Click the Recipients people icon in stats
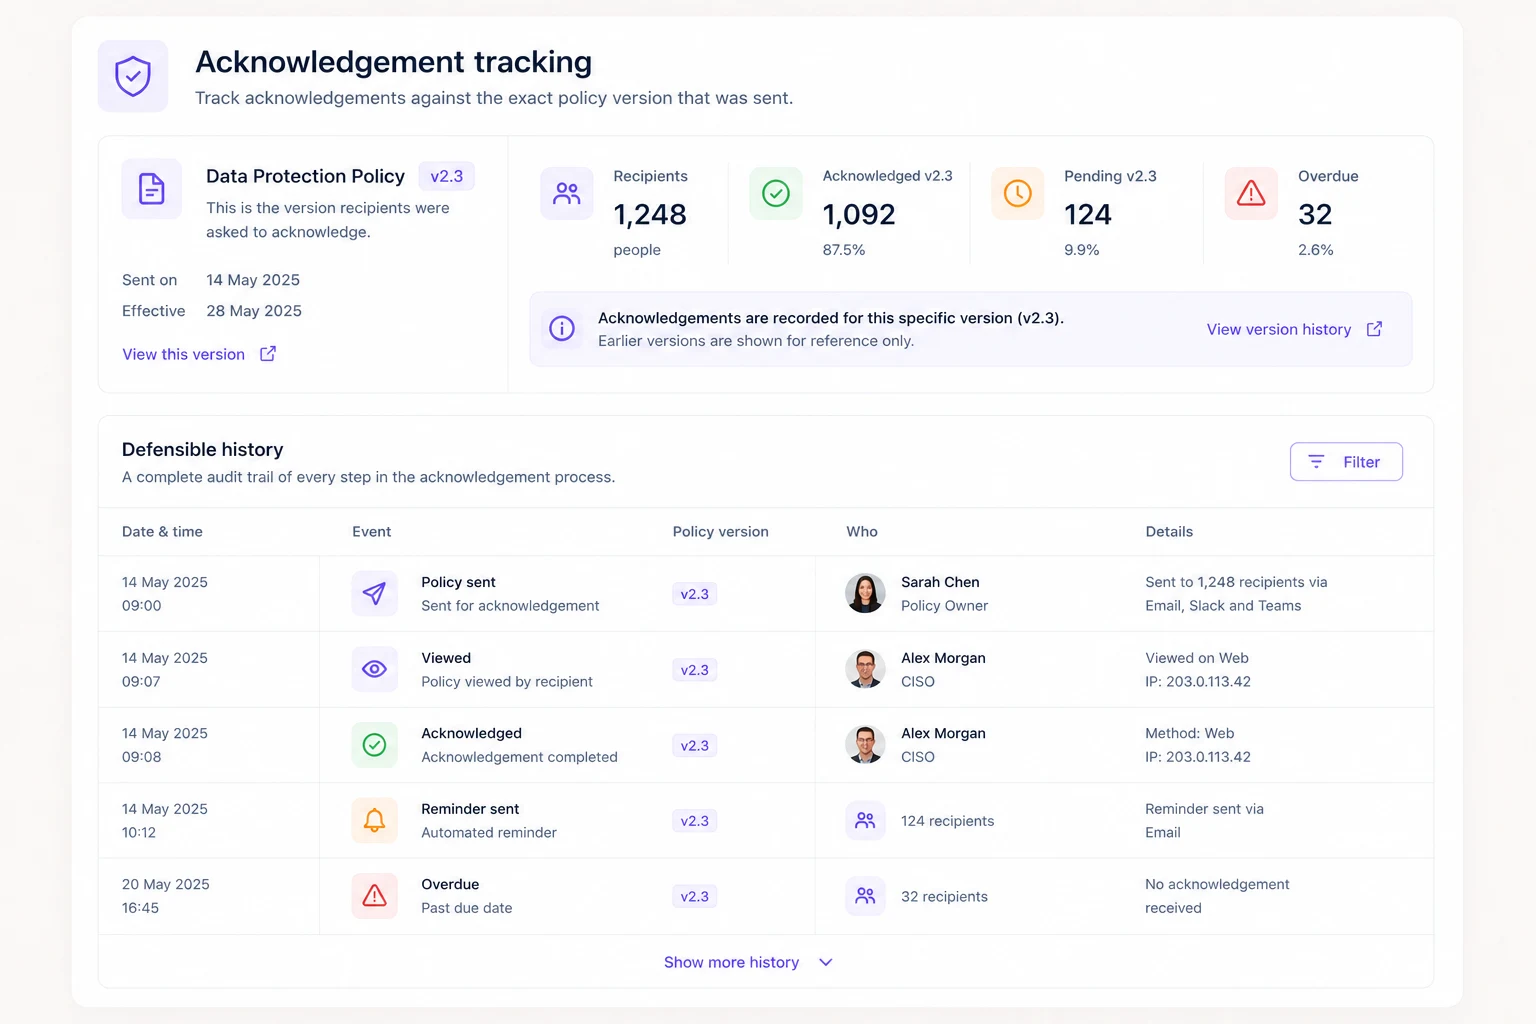 (x=567, y=193)
